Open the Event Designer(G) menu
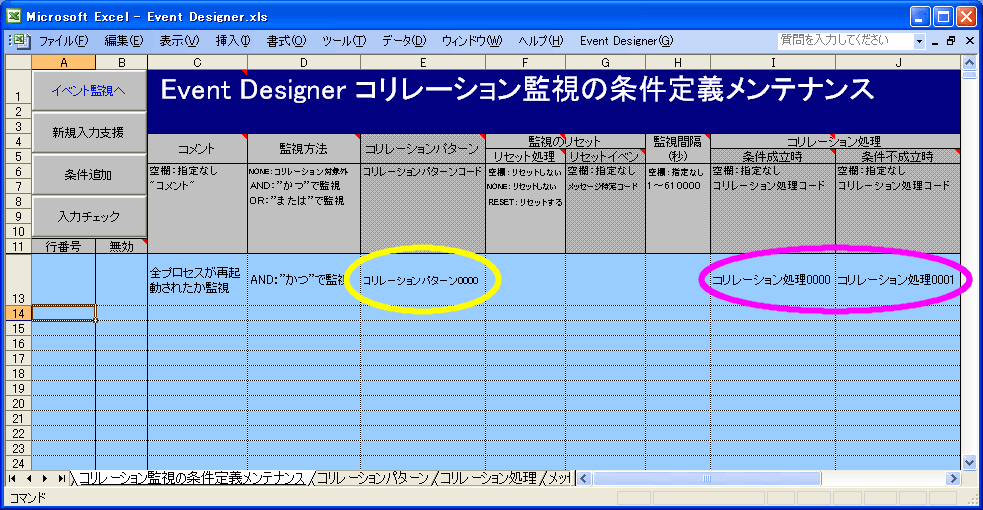 (x=626, y=41)
